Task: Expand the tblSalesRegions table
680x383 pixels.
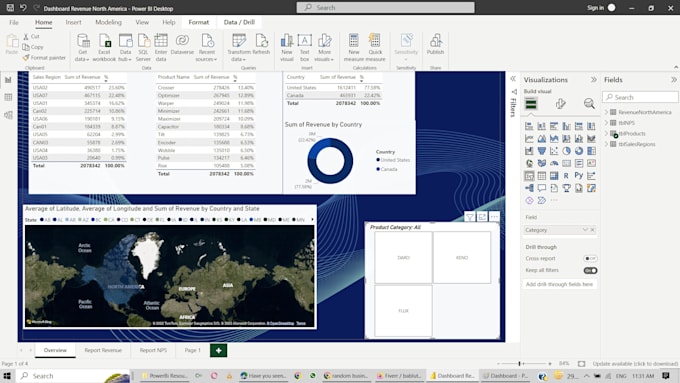Action: [x=606, y=144]
